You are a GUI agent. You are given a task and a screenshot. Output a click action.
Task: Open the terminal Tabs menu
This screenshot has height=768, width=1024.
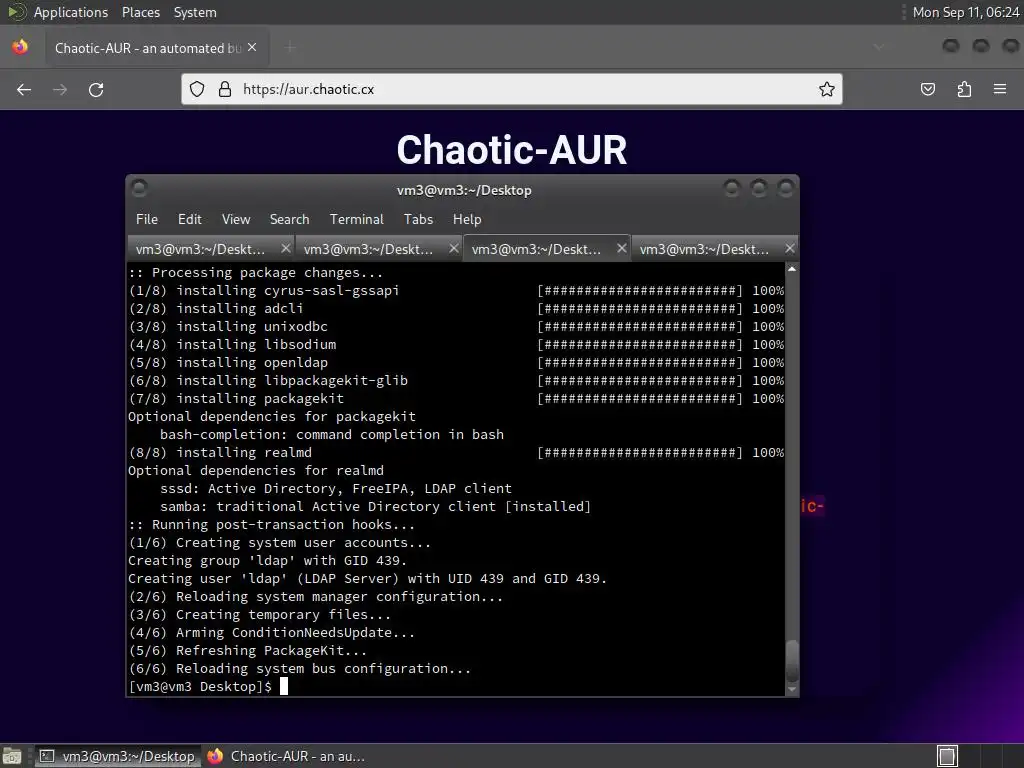click(x=418, y=219)
